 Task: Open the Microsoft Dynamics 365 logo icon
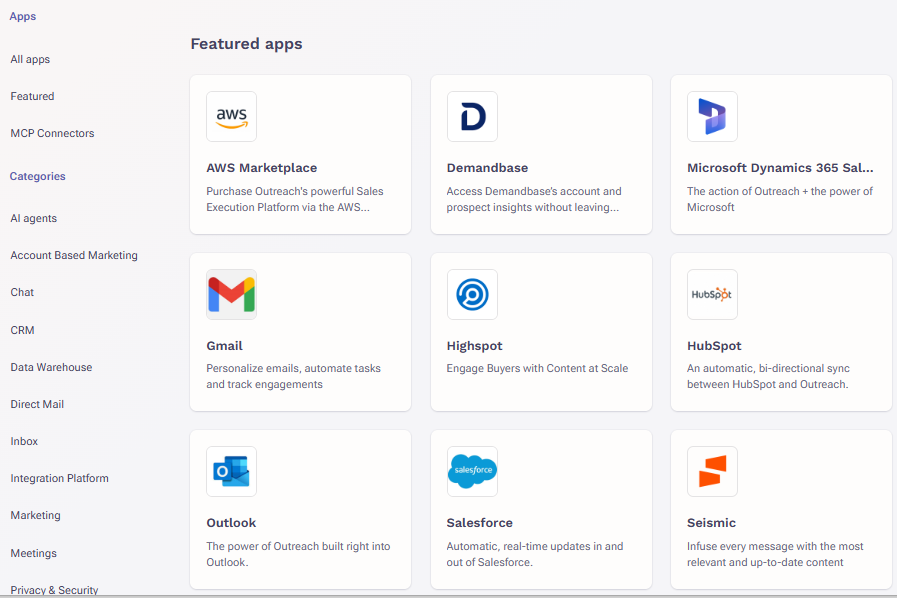pyautogui.click(x=712, y=117)
